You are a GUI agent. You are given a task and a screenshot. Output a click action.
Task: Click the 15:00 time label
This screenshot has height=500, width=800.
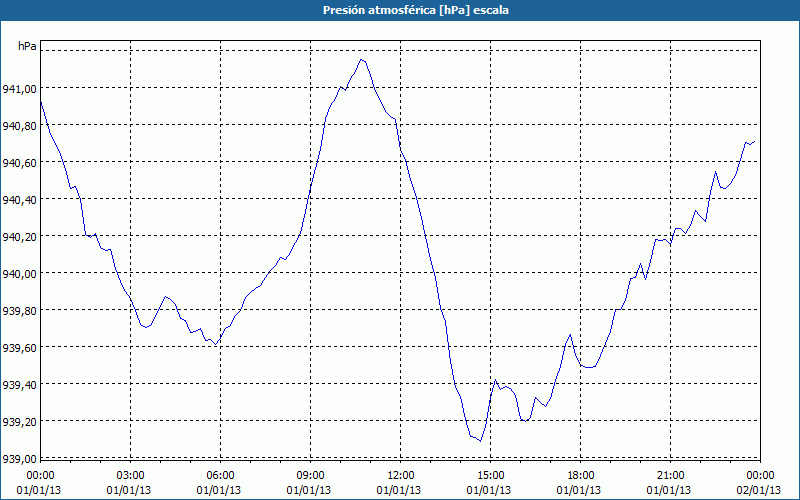(490, 476)
